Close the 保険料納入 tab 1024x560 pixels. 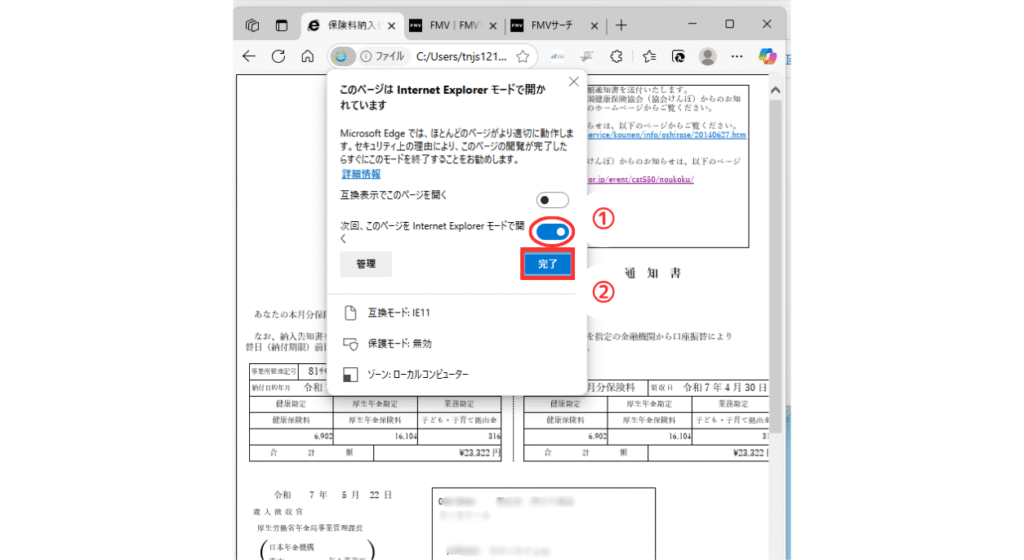pos(391,26)
